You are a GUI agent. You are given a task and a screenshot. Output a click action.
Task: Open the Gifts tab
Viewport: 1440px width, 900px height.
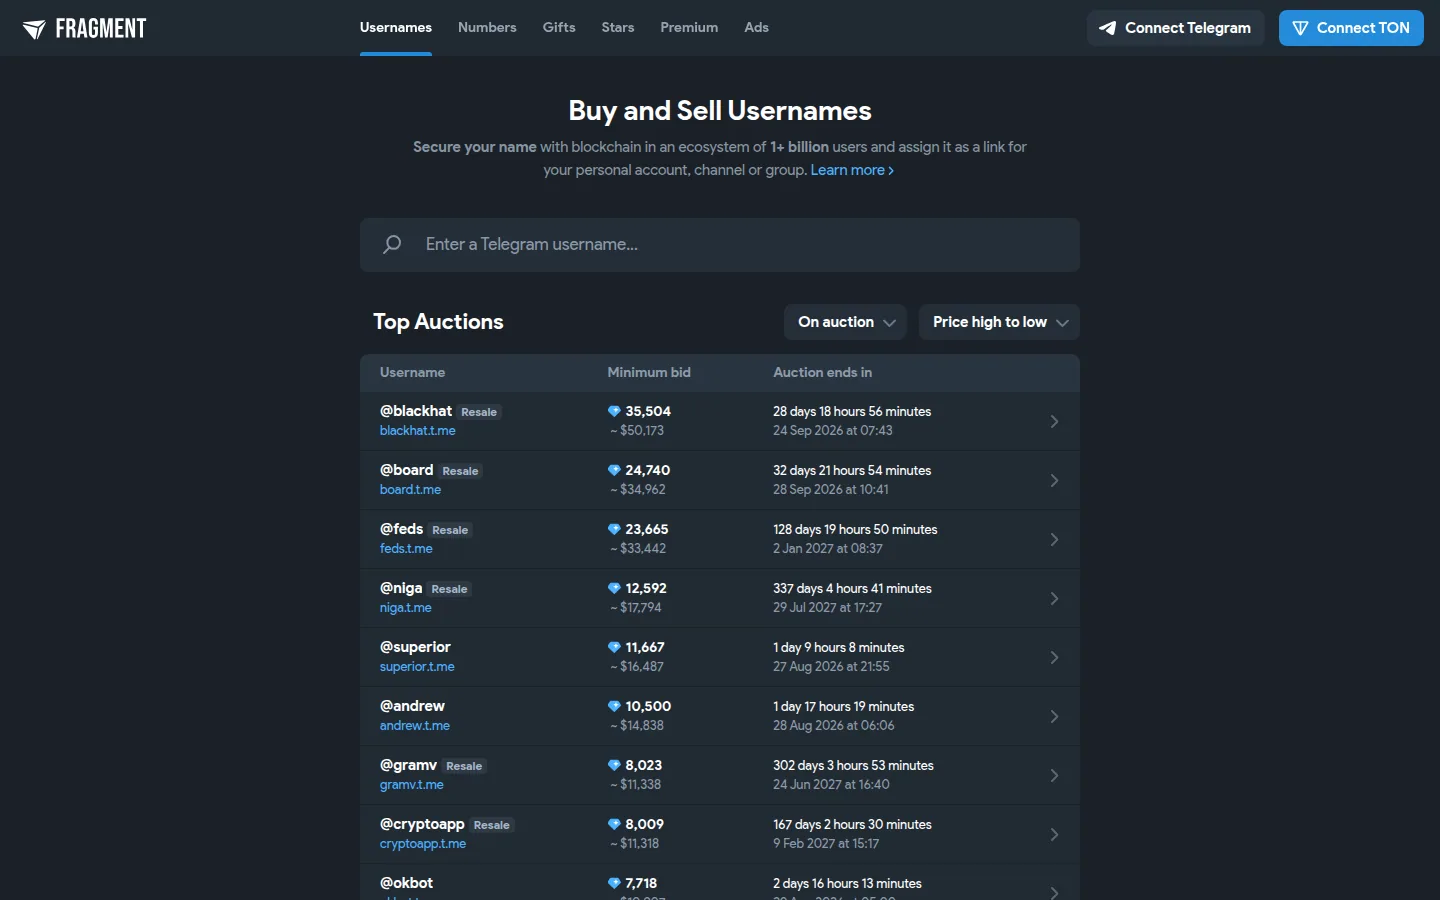pos(559,28)
